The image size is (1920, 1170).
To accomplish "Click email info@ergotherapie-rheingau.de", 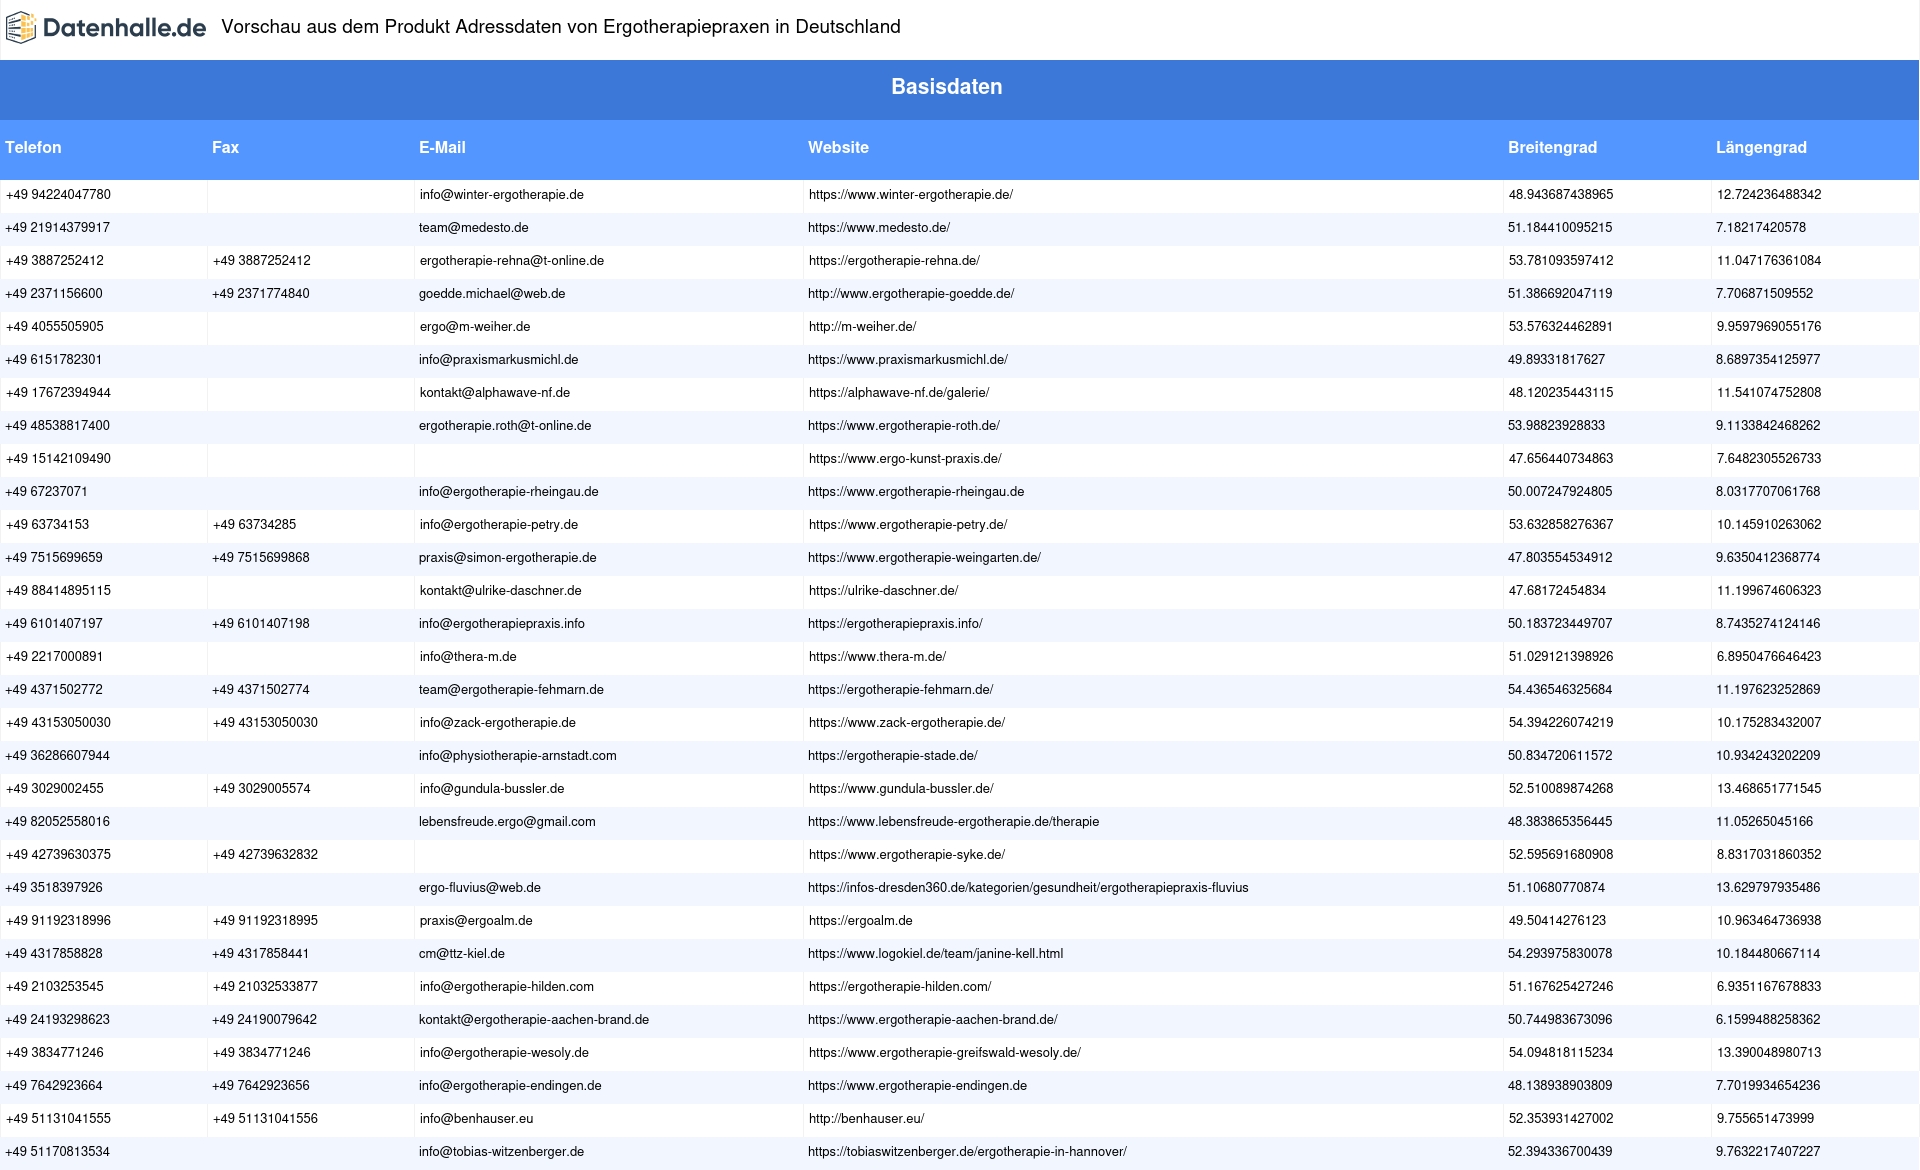I will pos(508,492).
